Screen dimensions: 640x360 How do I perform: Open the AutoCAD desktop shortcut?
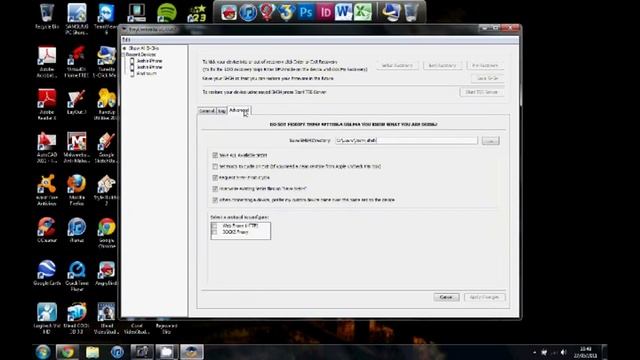coord(47,147)
